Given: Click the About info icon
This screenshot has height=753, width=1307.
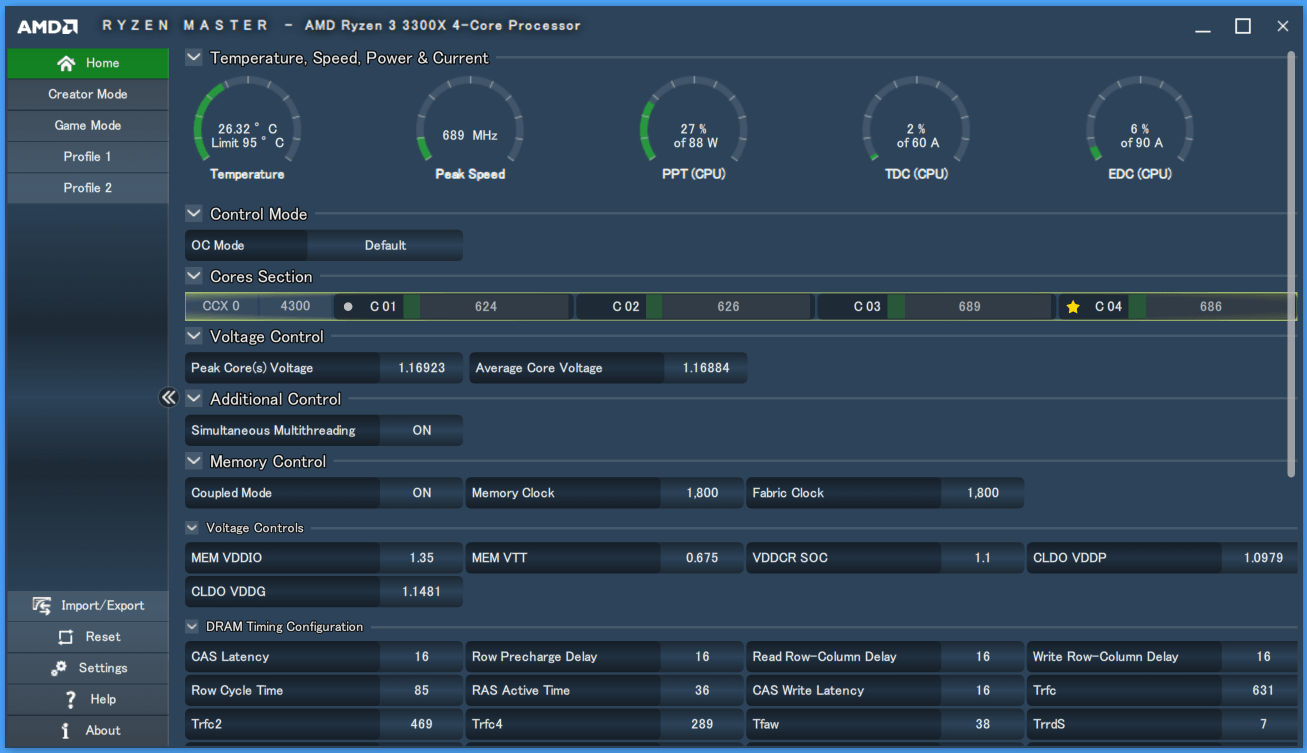Looking at the screenshot, I should [65, 730].
